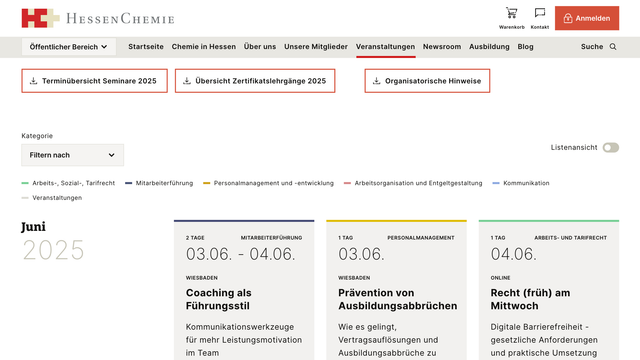Click the HessenChemie logo
Image resolution: width=640 pixels, height=360 pixels.
click(98, 18)
